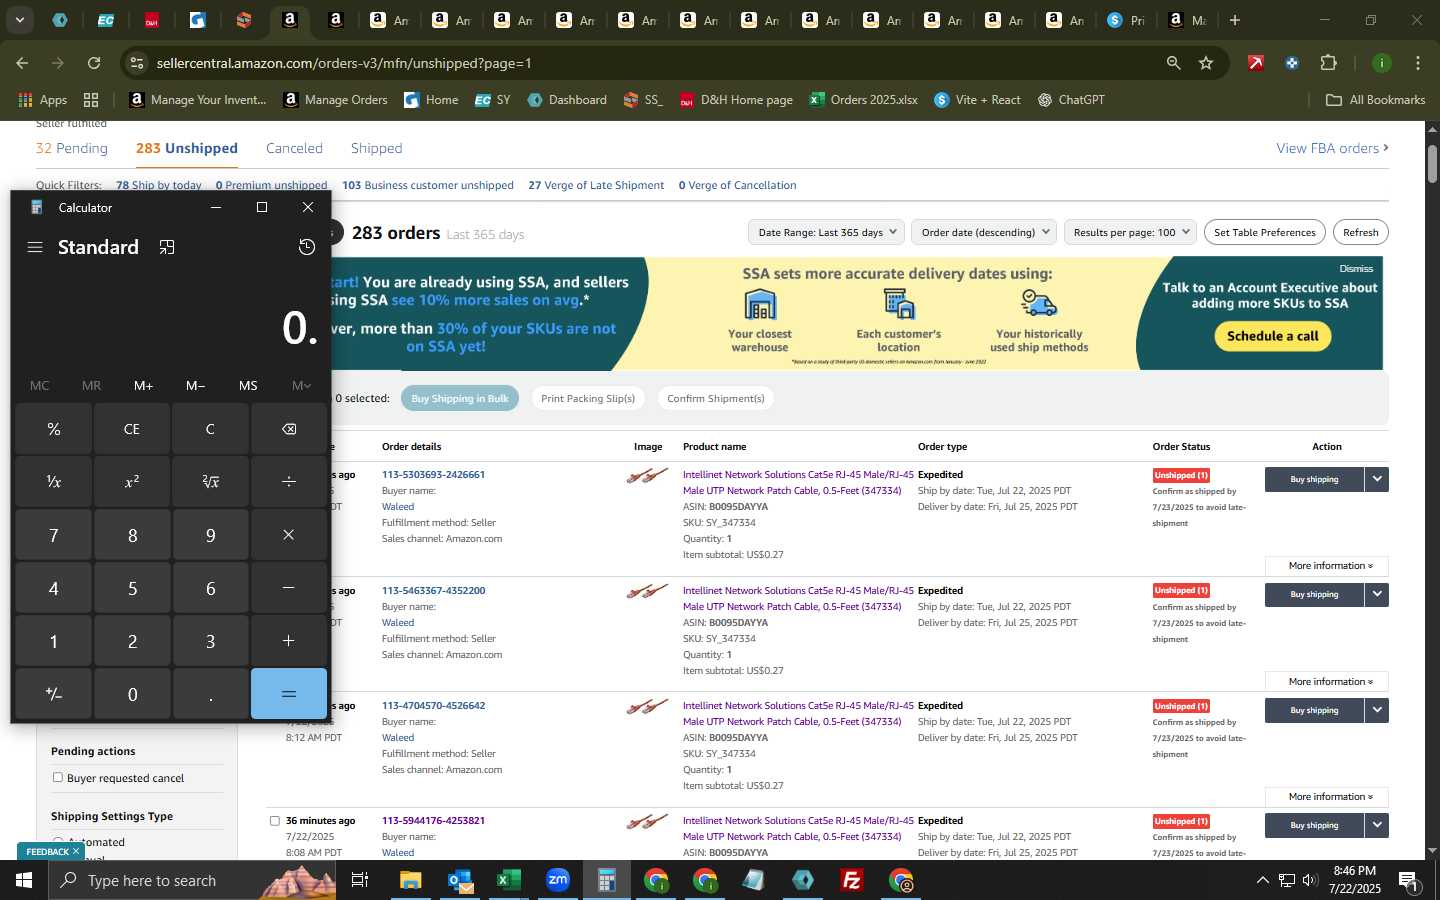Click the Calculator equals key

pos(289,694)
